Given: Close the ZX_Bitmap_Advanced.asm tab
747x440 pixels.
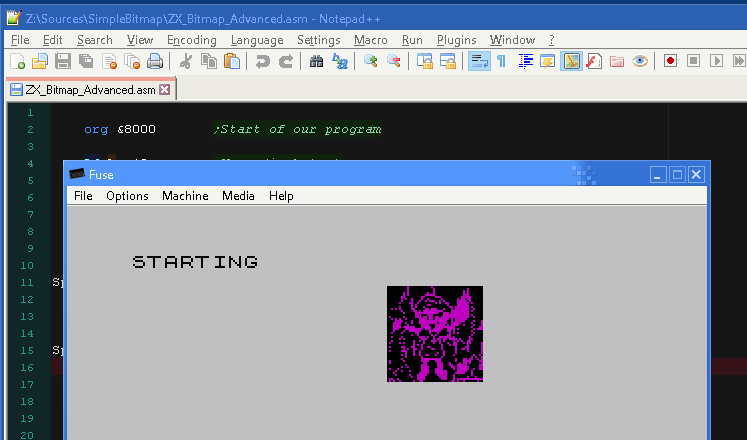Looking at the screenshot, I should [x=165, y=89].
